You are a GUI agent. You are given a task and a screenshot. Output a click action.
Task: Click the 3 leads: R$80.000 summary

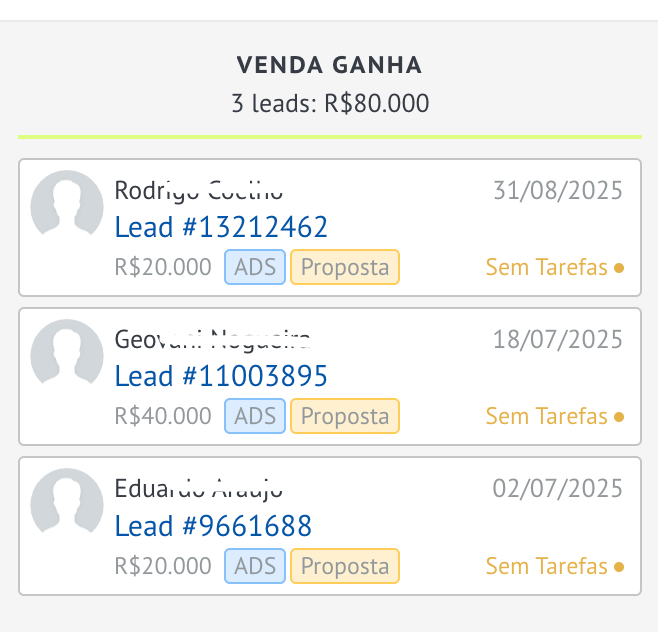pos(329,103)
